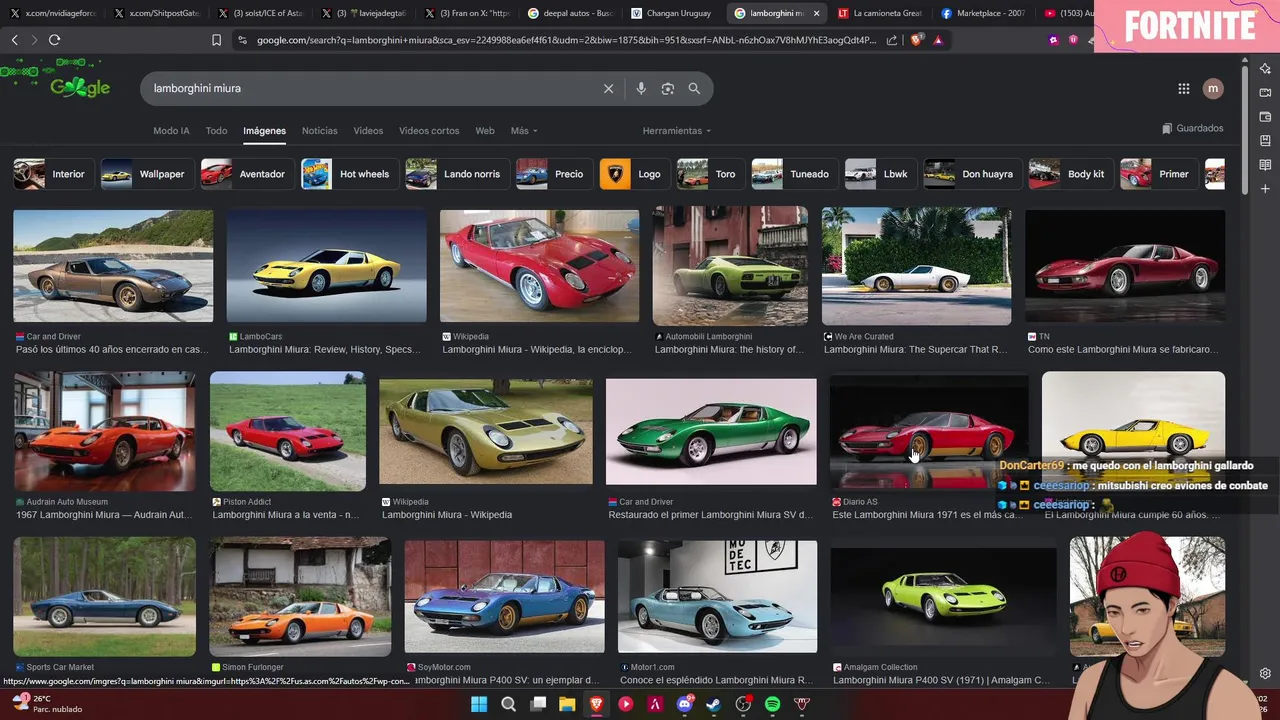Filter images by Aventador chip
This screenshot has height=720, width=1280.
(246, 174)
